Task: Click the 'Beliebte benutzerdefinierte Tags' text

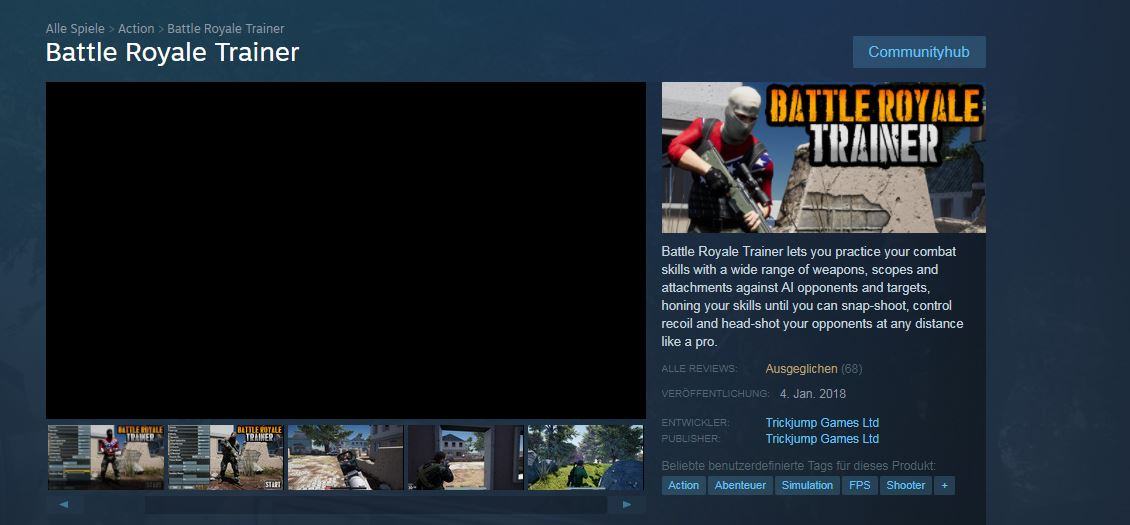Action: point(798,465)
